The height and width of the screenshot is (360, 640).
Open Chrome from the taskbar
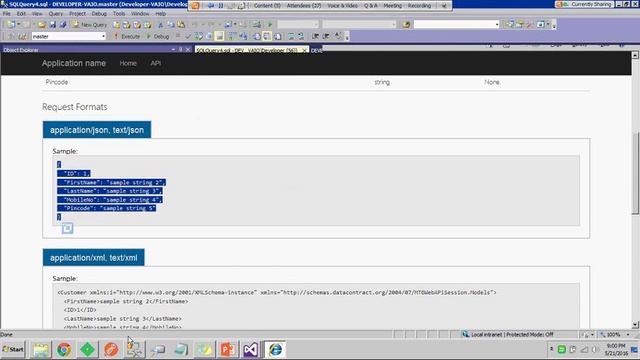pyautogui.click(x=64, y=349)
